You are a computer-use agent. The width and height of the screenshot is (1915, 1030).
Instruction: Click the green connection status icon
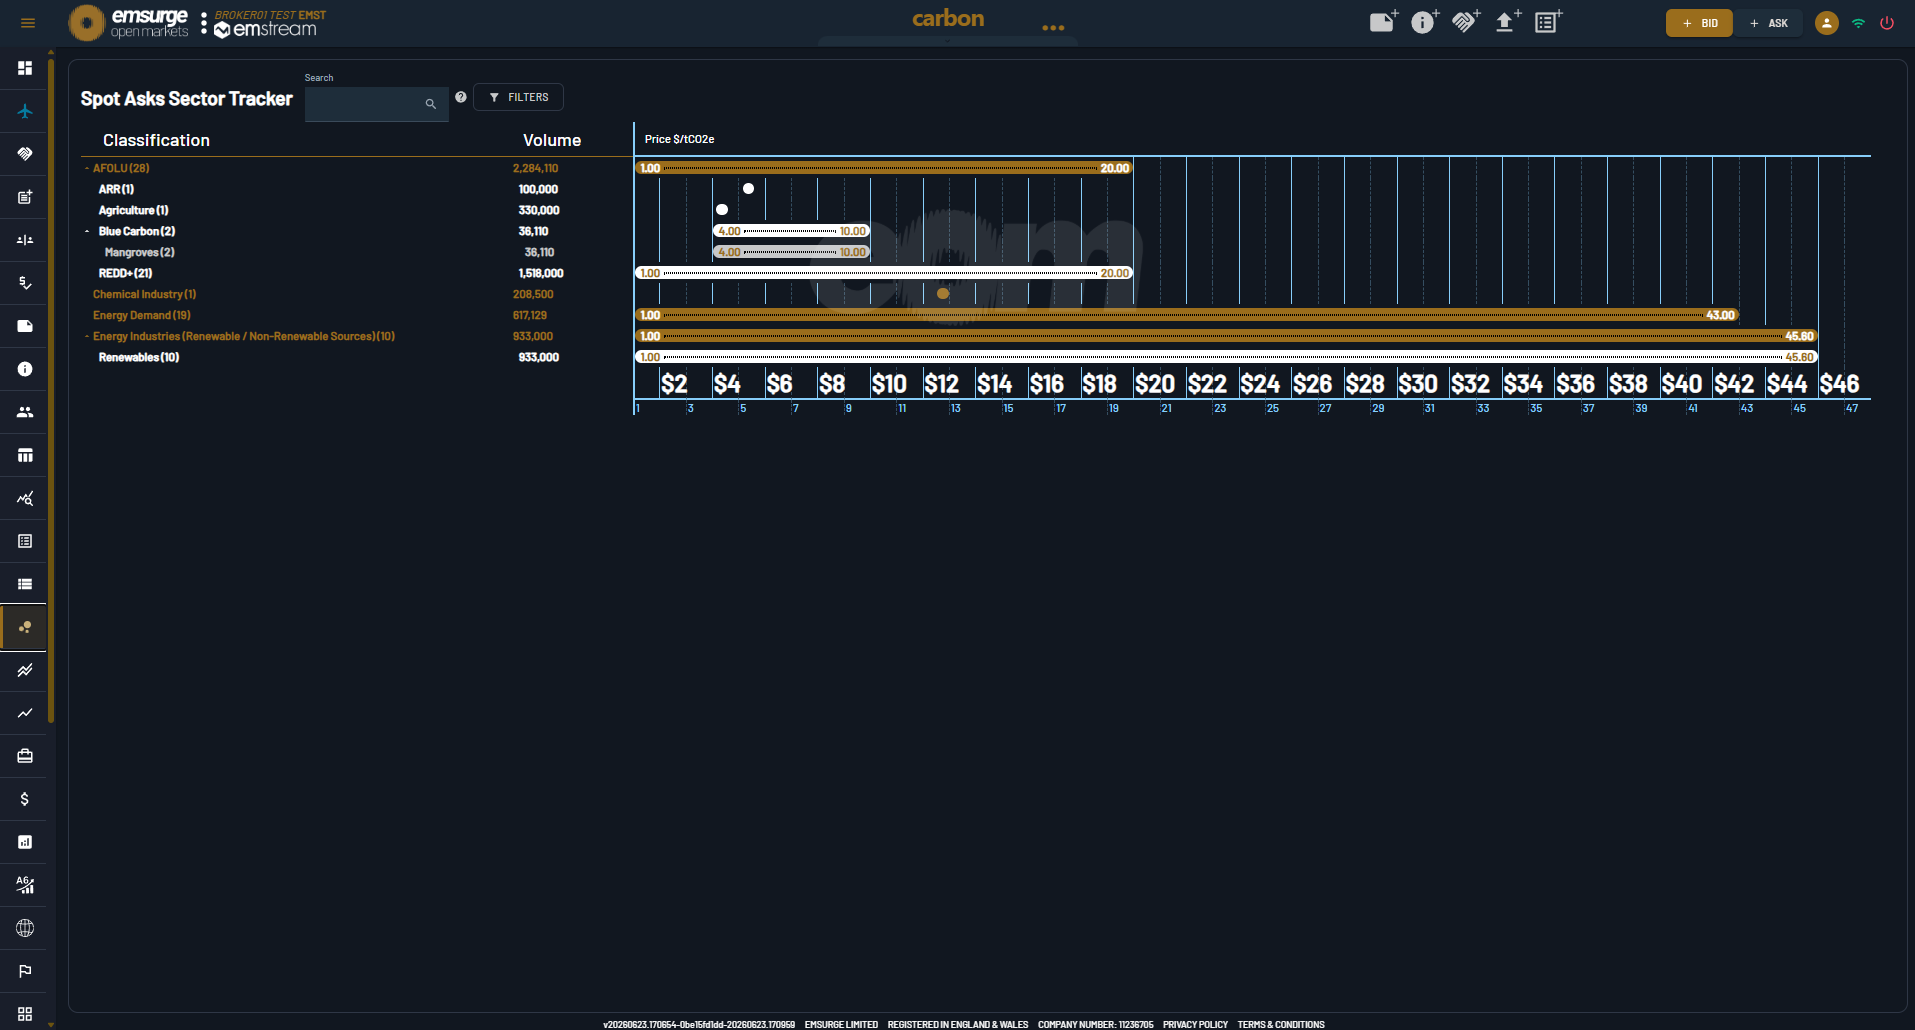[x=1858, y=23]
